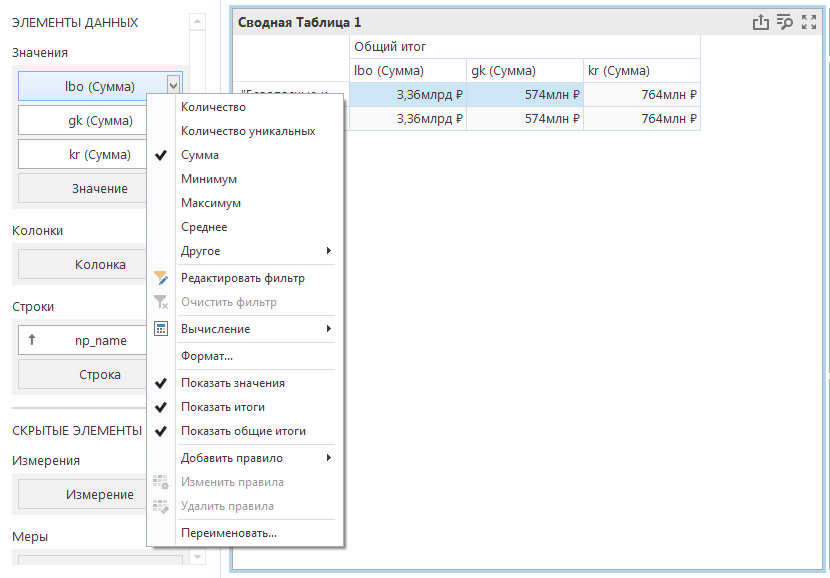Open Формат... dialog from menu
Viewport: 830px width, 578px height.
point(206,355)
